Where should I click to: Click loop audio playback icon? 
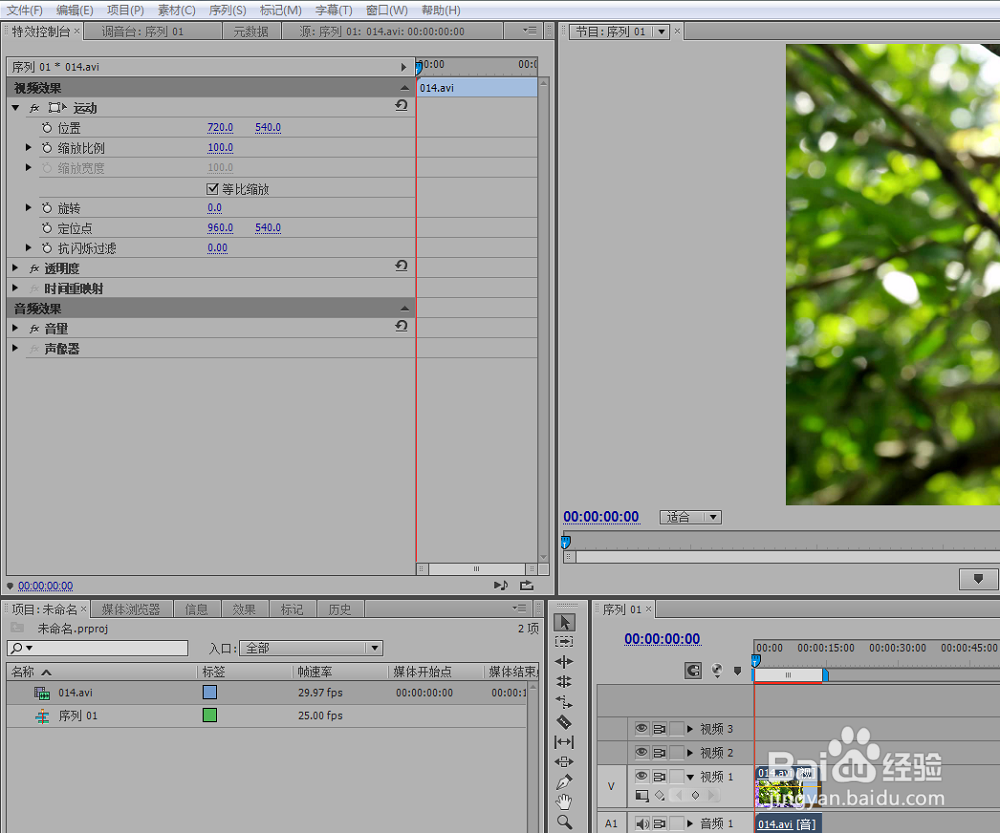click(501, 585)
